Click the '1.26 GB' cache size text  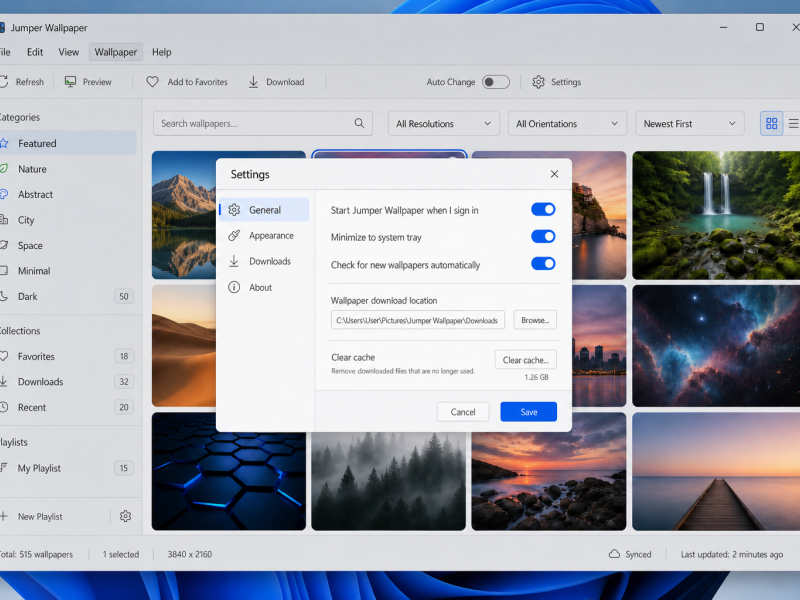536,377
